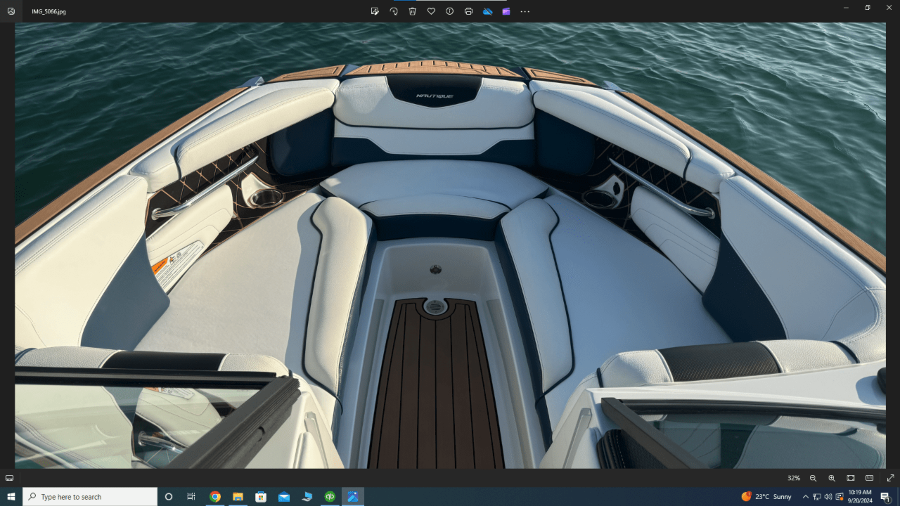
Task: Click the IMG_5066.jpg file name
Action: pyautogui.click(x=49, y=11)
